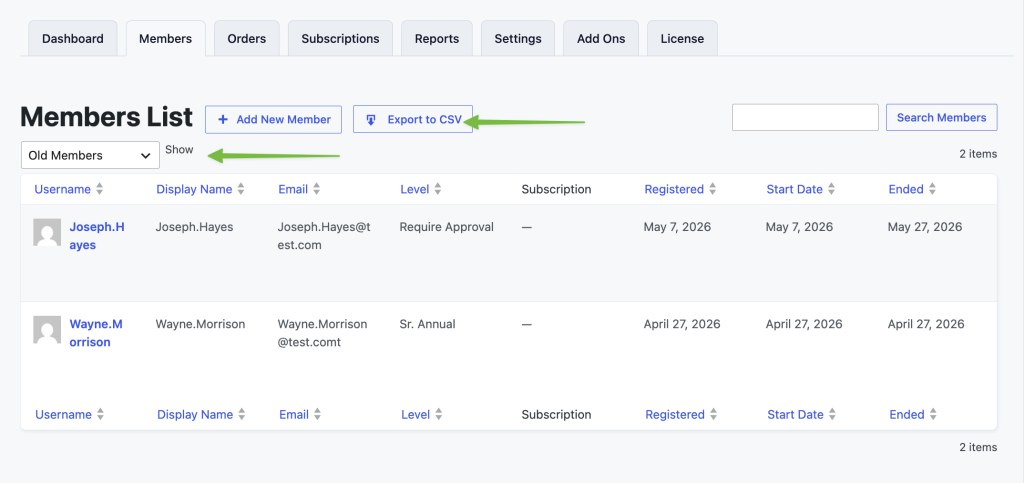Open the Reports tab
1024x483 pixels.
click(437, 39)
